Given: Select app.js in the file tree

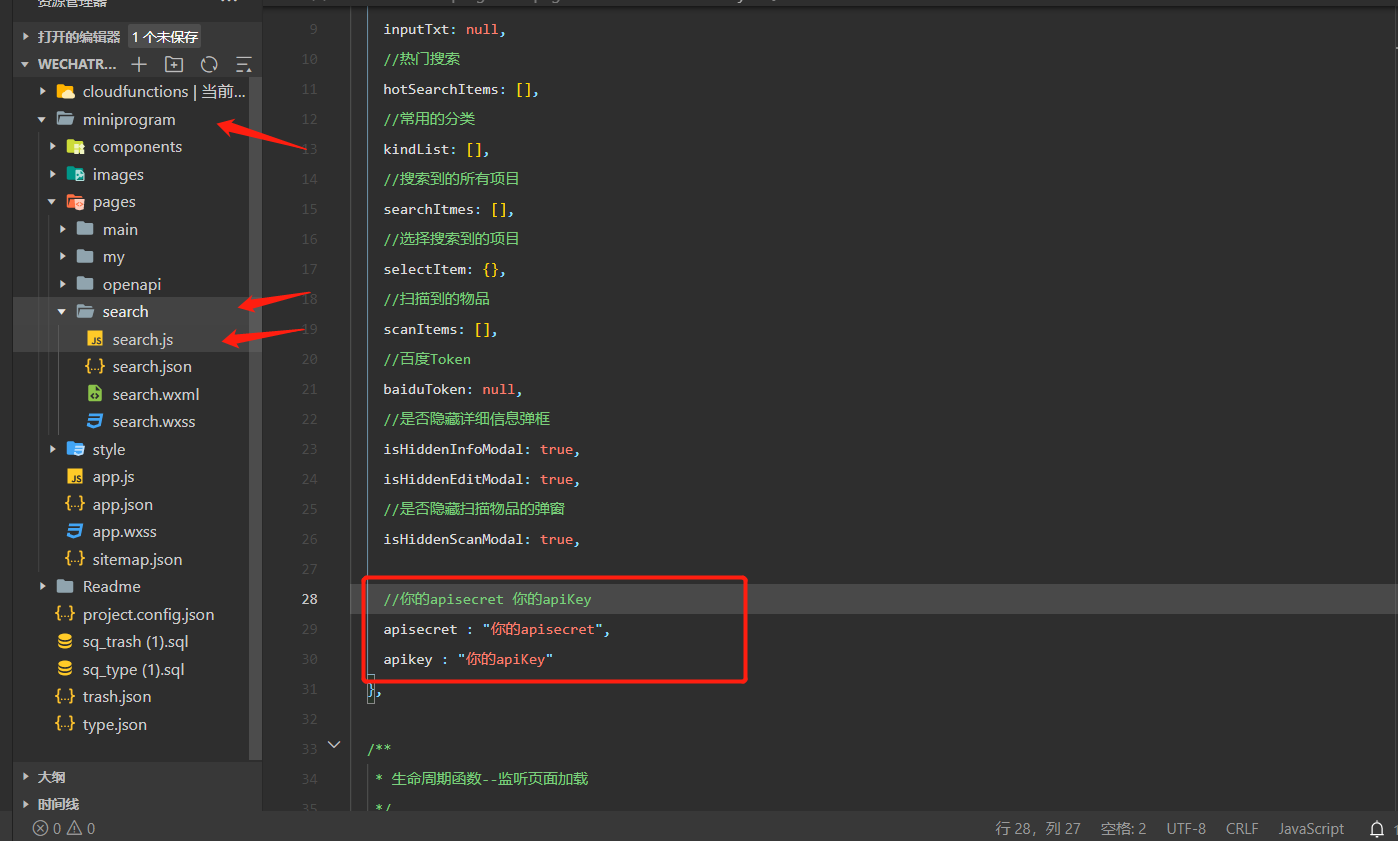Looking at the screenshot, I should (x=113, y=477).
